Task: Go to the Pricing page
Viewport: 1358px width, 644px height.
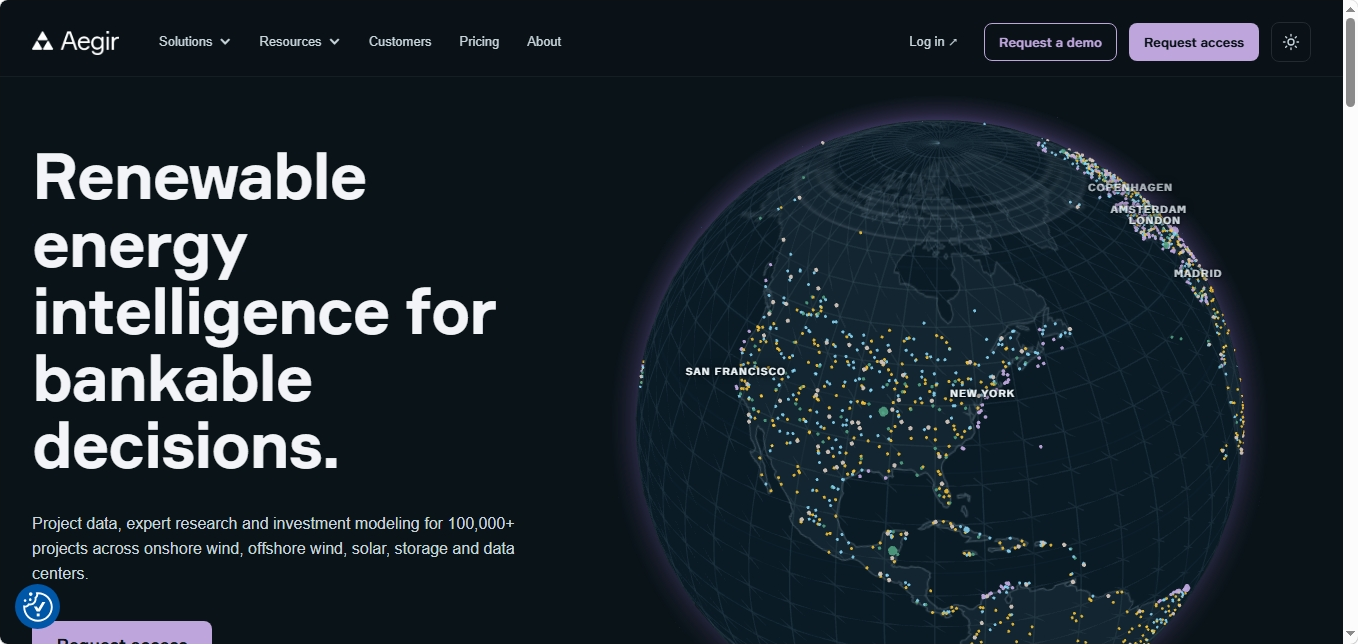Action: click(479, 41)
